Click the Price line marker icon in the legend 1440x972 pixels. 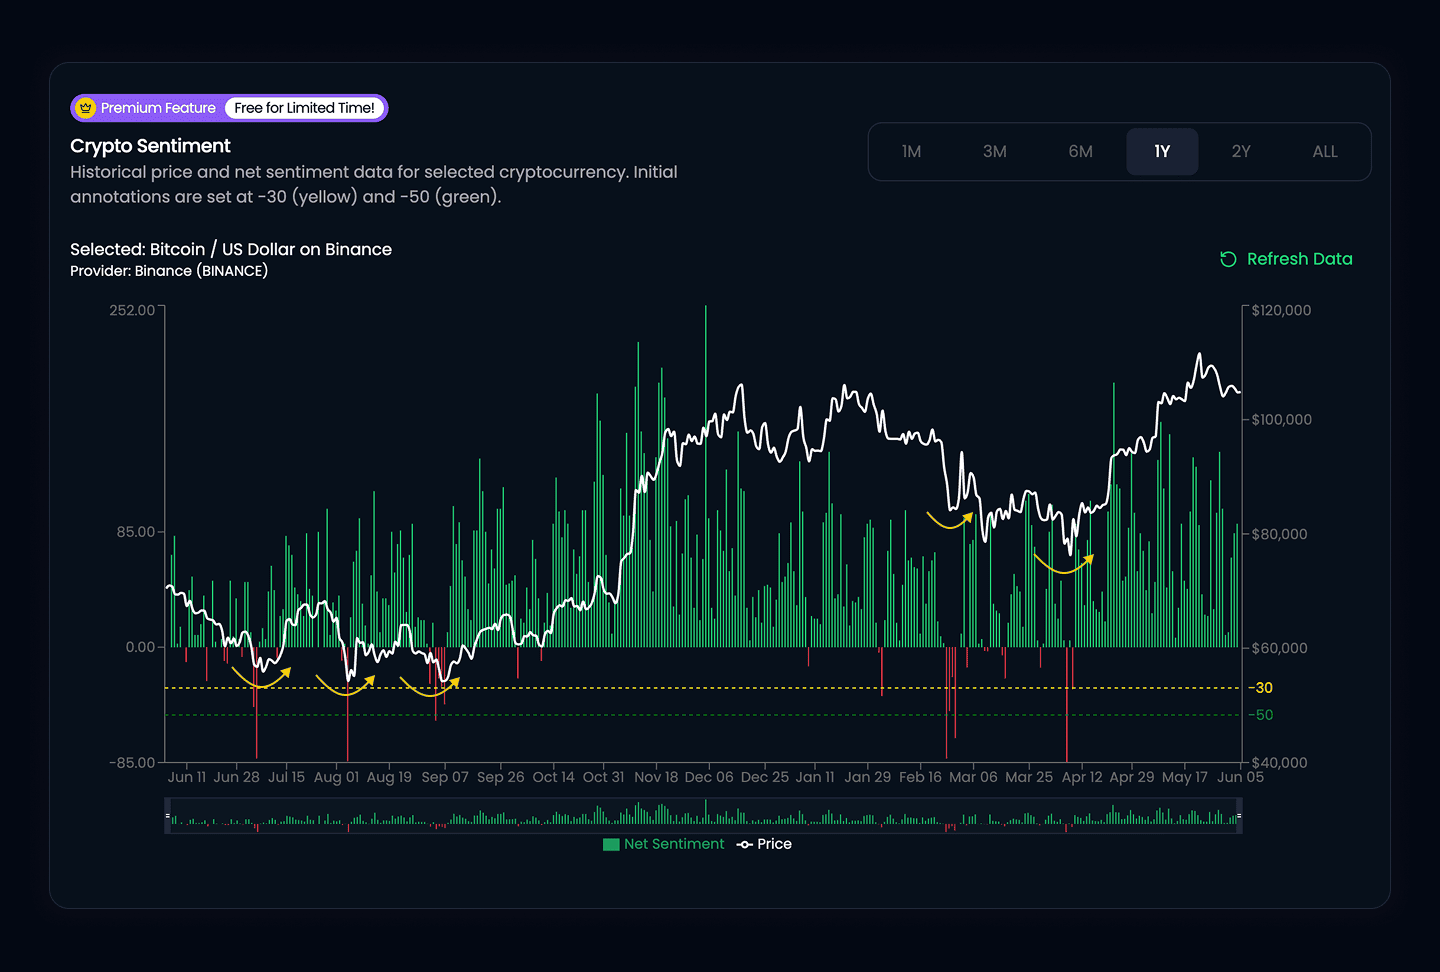point(743,844)
